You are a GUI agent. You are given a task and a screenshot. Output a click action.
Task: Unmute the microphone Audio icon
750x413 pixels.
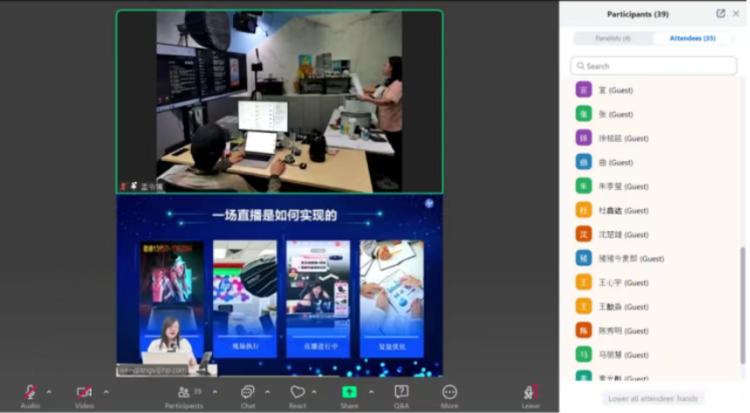pyautogui.click(x=29, y=392)
